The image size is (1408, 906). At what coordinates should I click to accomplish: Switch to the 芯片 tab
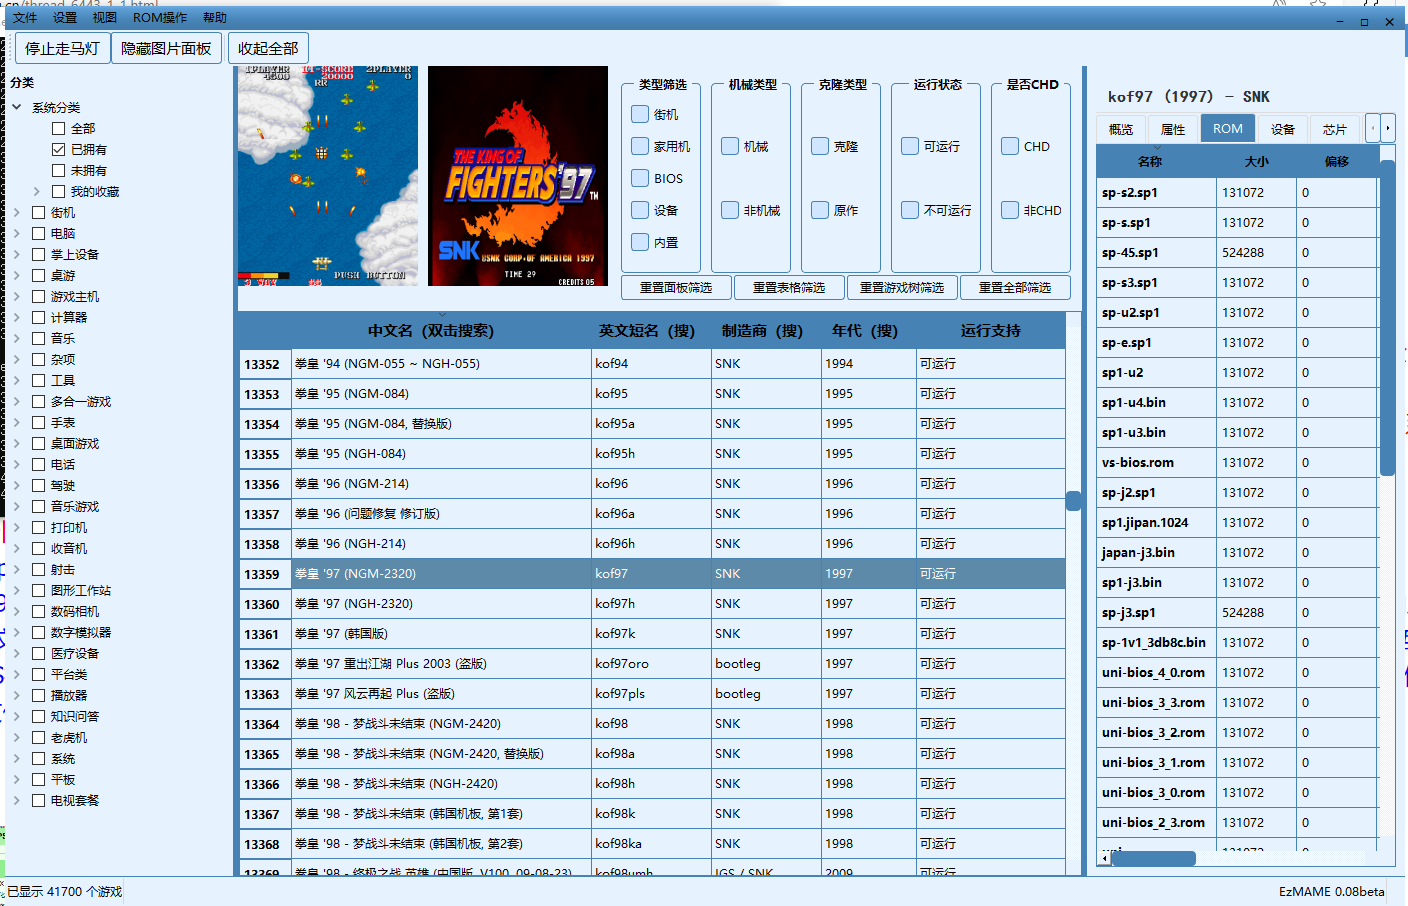point(1335,129)
